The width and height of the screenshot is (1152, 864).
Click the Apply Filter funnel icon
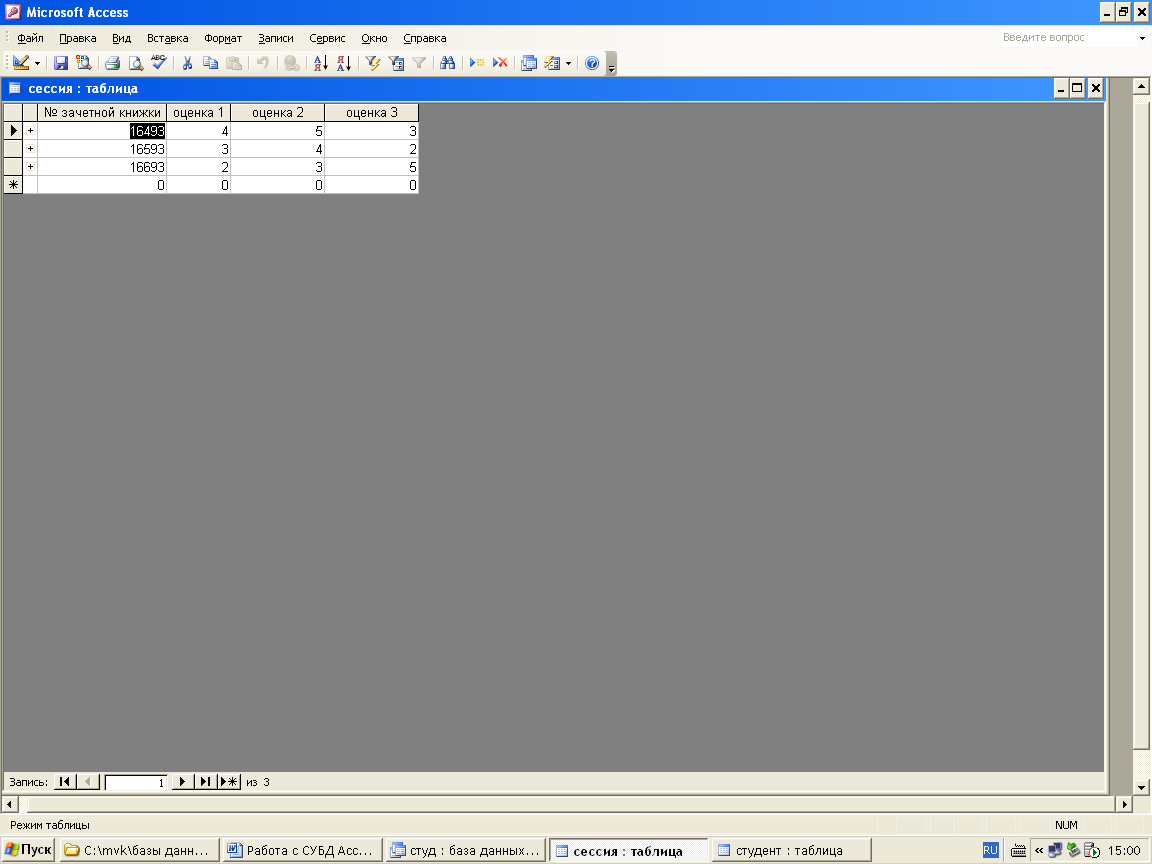419,63
